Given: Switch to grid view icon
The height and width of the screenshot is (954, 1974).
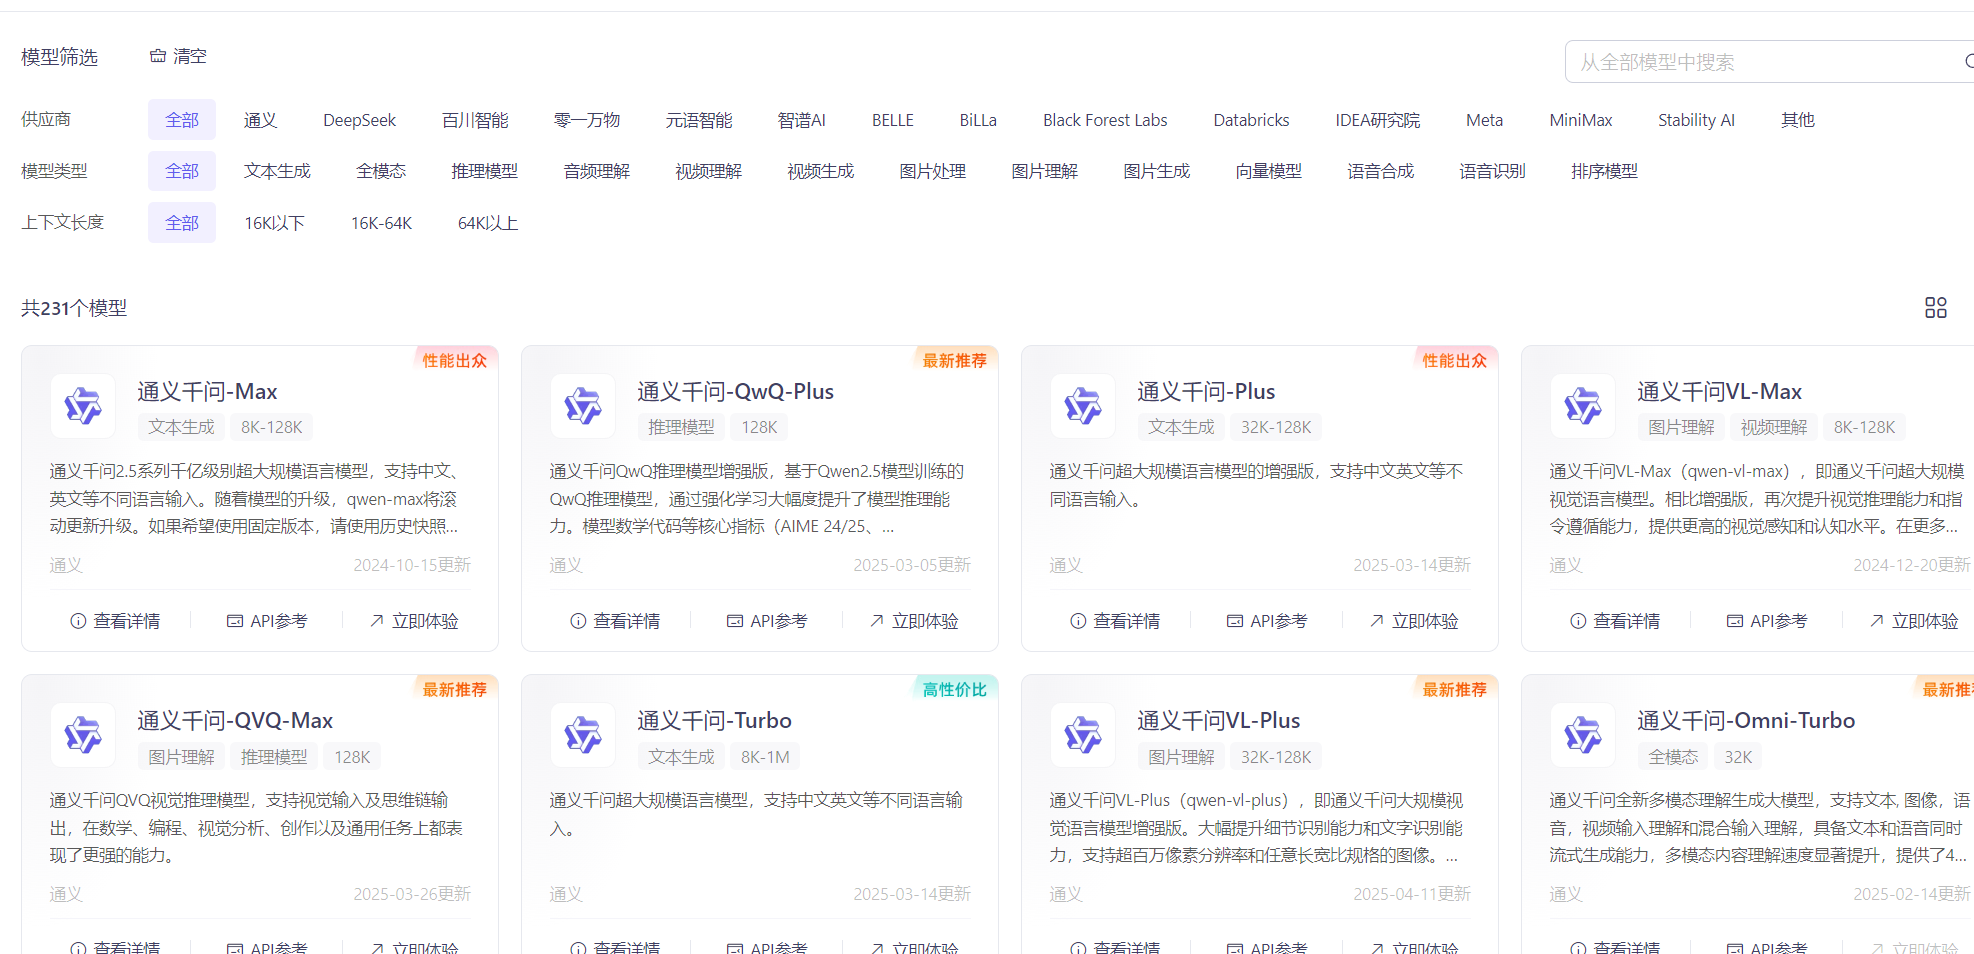Looking at the screenshot, I should tap(1936, 307).
